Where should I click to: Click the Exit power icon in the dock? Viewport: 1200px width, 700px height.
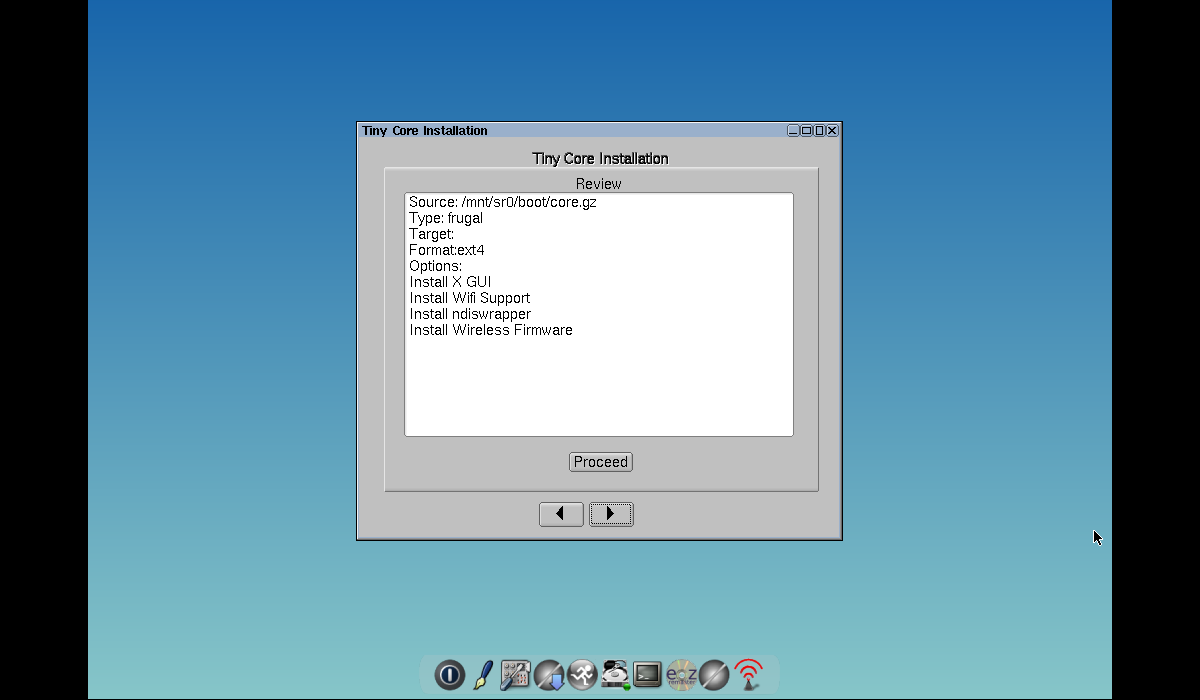pos(450,675)
